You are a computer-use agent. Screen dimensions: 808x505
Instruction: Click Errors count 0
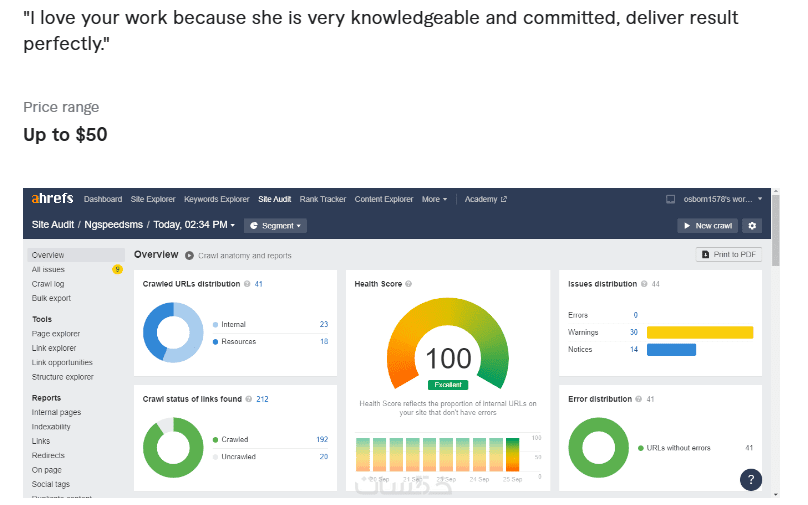click(x=635, y=315)
